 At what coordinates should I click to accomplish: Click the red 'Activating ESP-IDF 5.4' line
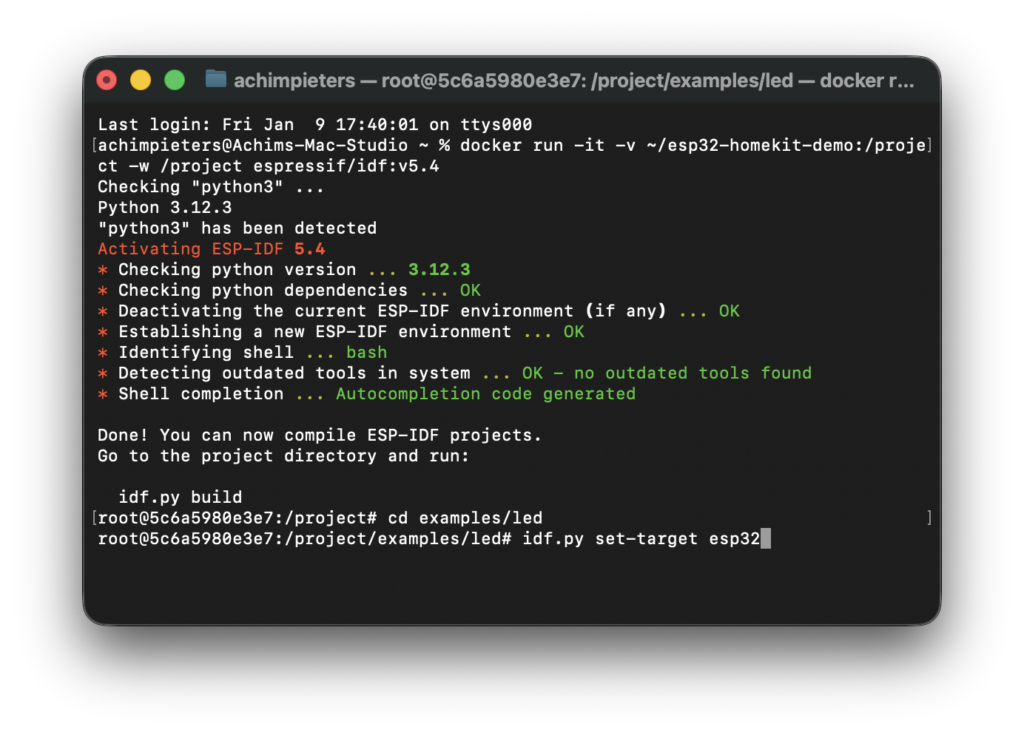coord(211,249)
